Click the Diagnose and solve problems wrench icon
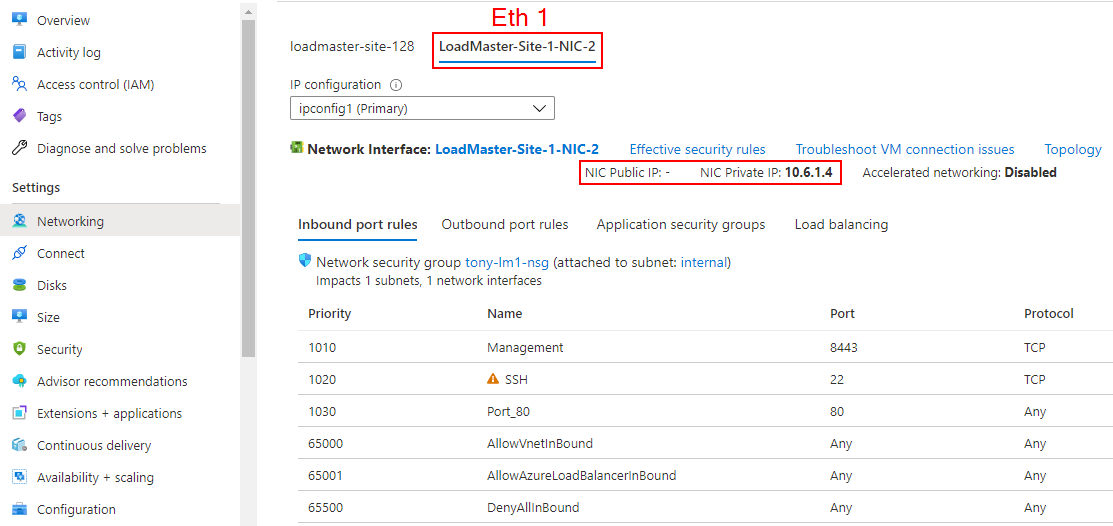 (x=20, y=148)
